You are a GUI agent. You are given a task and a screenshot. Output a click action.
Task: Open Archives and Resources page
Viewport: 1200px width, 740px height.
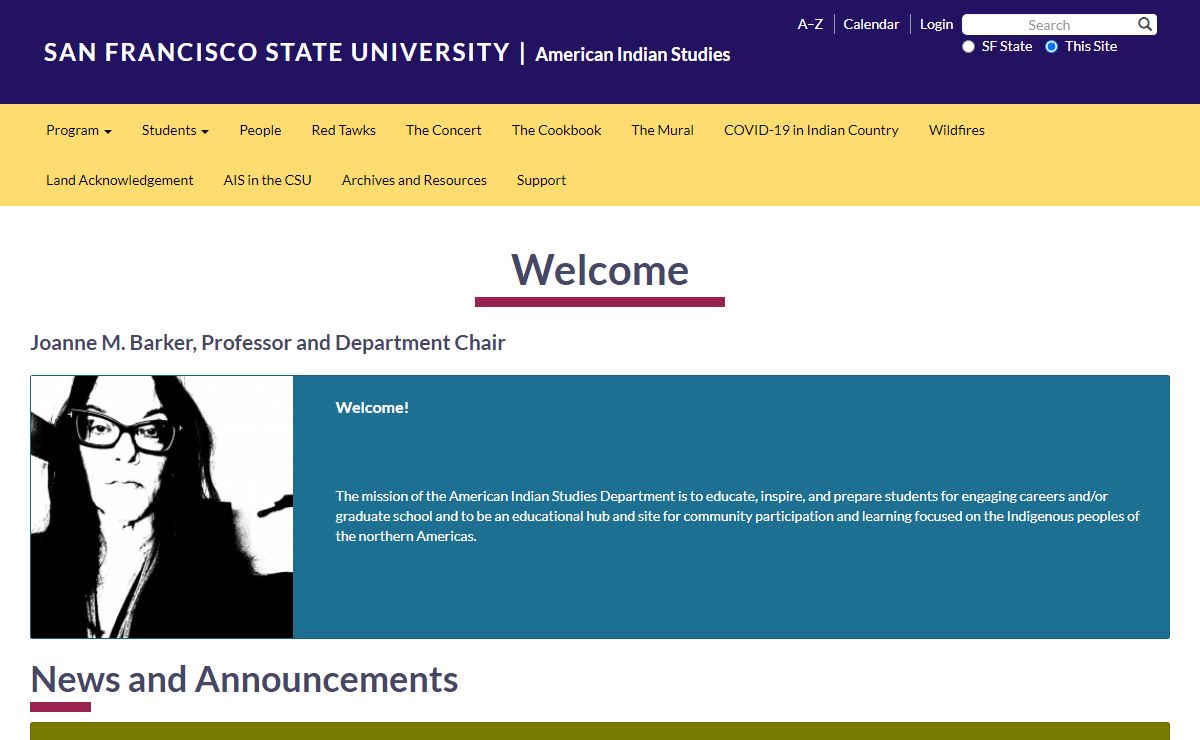414,180
